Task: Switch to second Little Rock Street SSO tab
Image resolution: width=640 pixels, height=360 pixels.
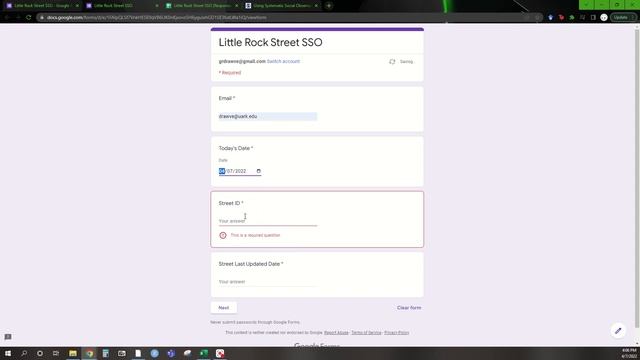Action: (118, 6)
